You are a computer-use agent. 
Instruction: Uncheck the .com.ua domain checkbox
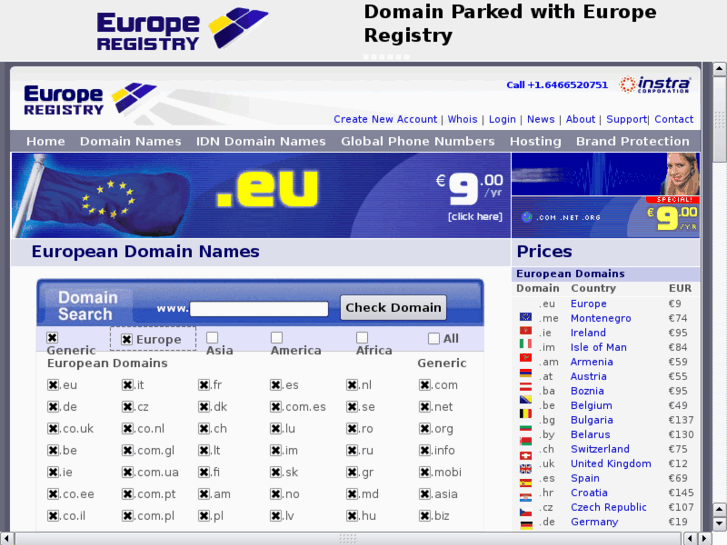pyautogui.click(x=128, y=472)
